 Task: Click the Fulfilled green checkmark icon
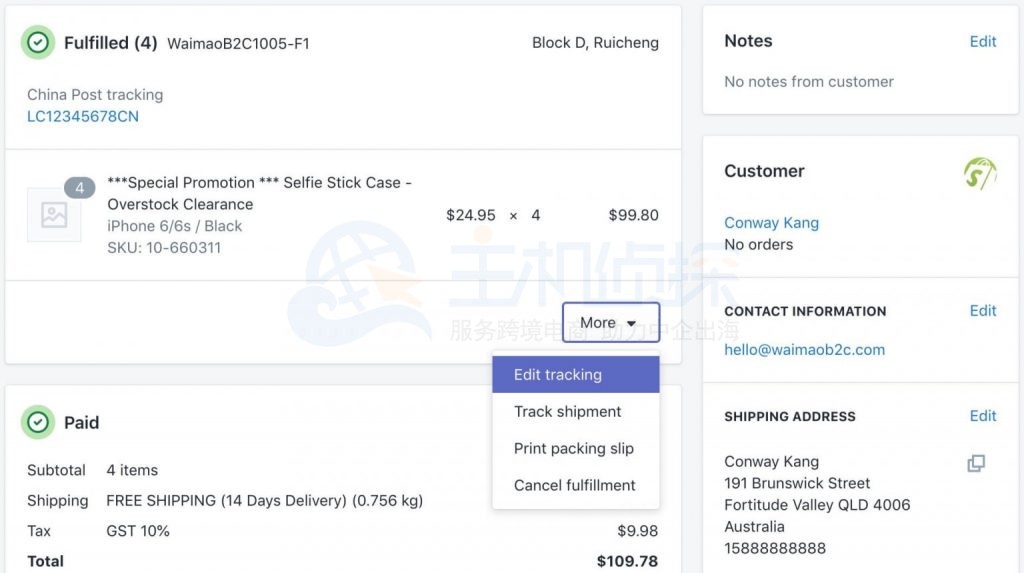tap(38, 43)
